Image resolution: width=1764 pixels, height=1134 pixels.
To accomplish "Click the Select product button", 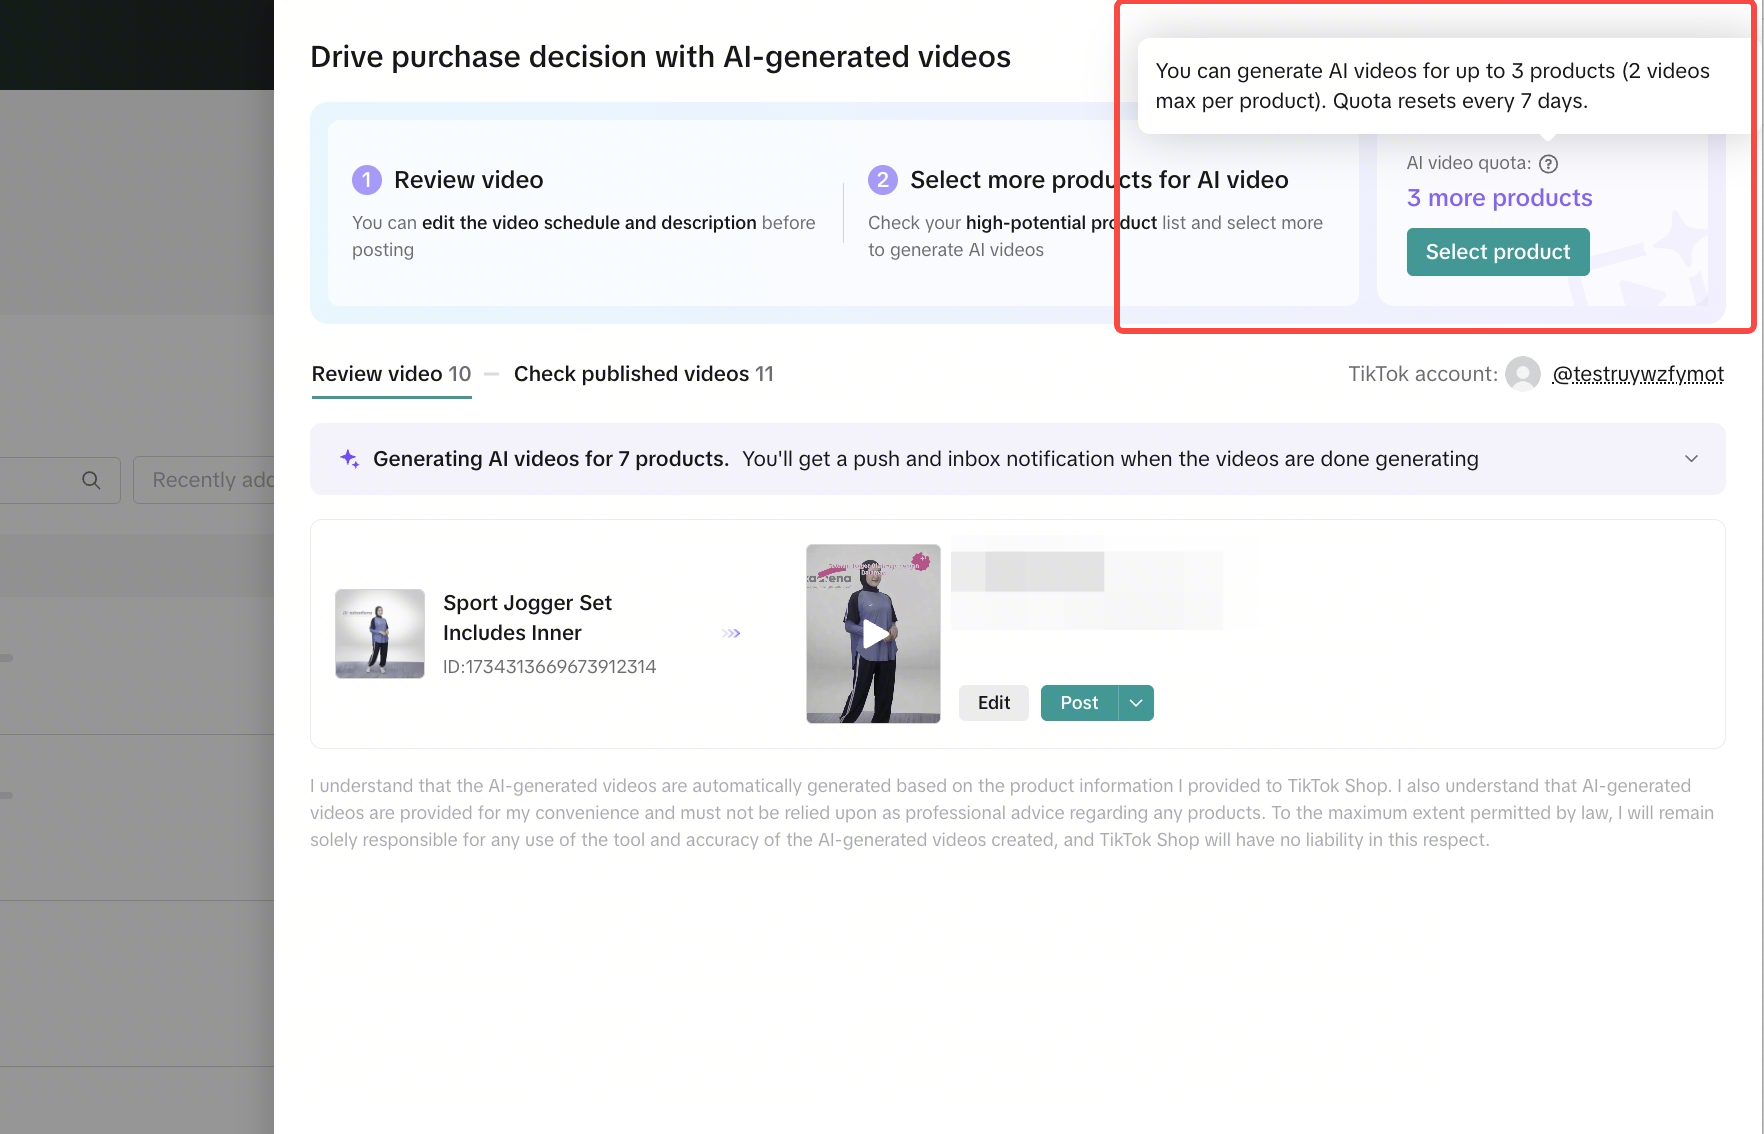I will pyautogui.click(x=1497, y=252).
